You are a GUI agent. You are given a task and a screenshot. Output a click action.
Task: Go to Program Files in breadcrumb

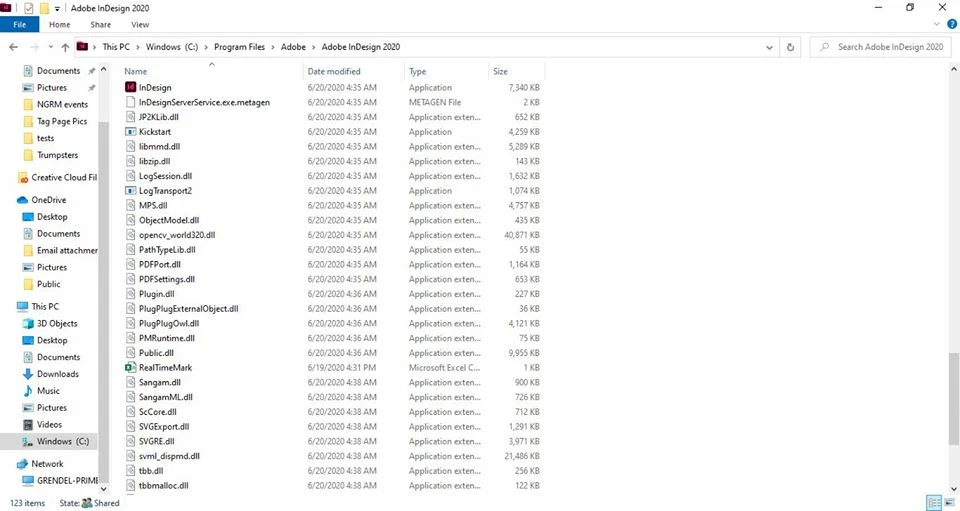239,47
